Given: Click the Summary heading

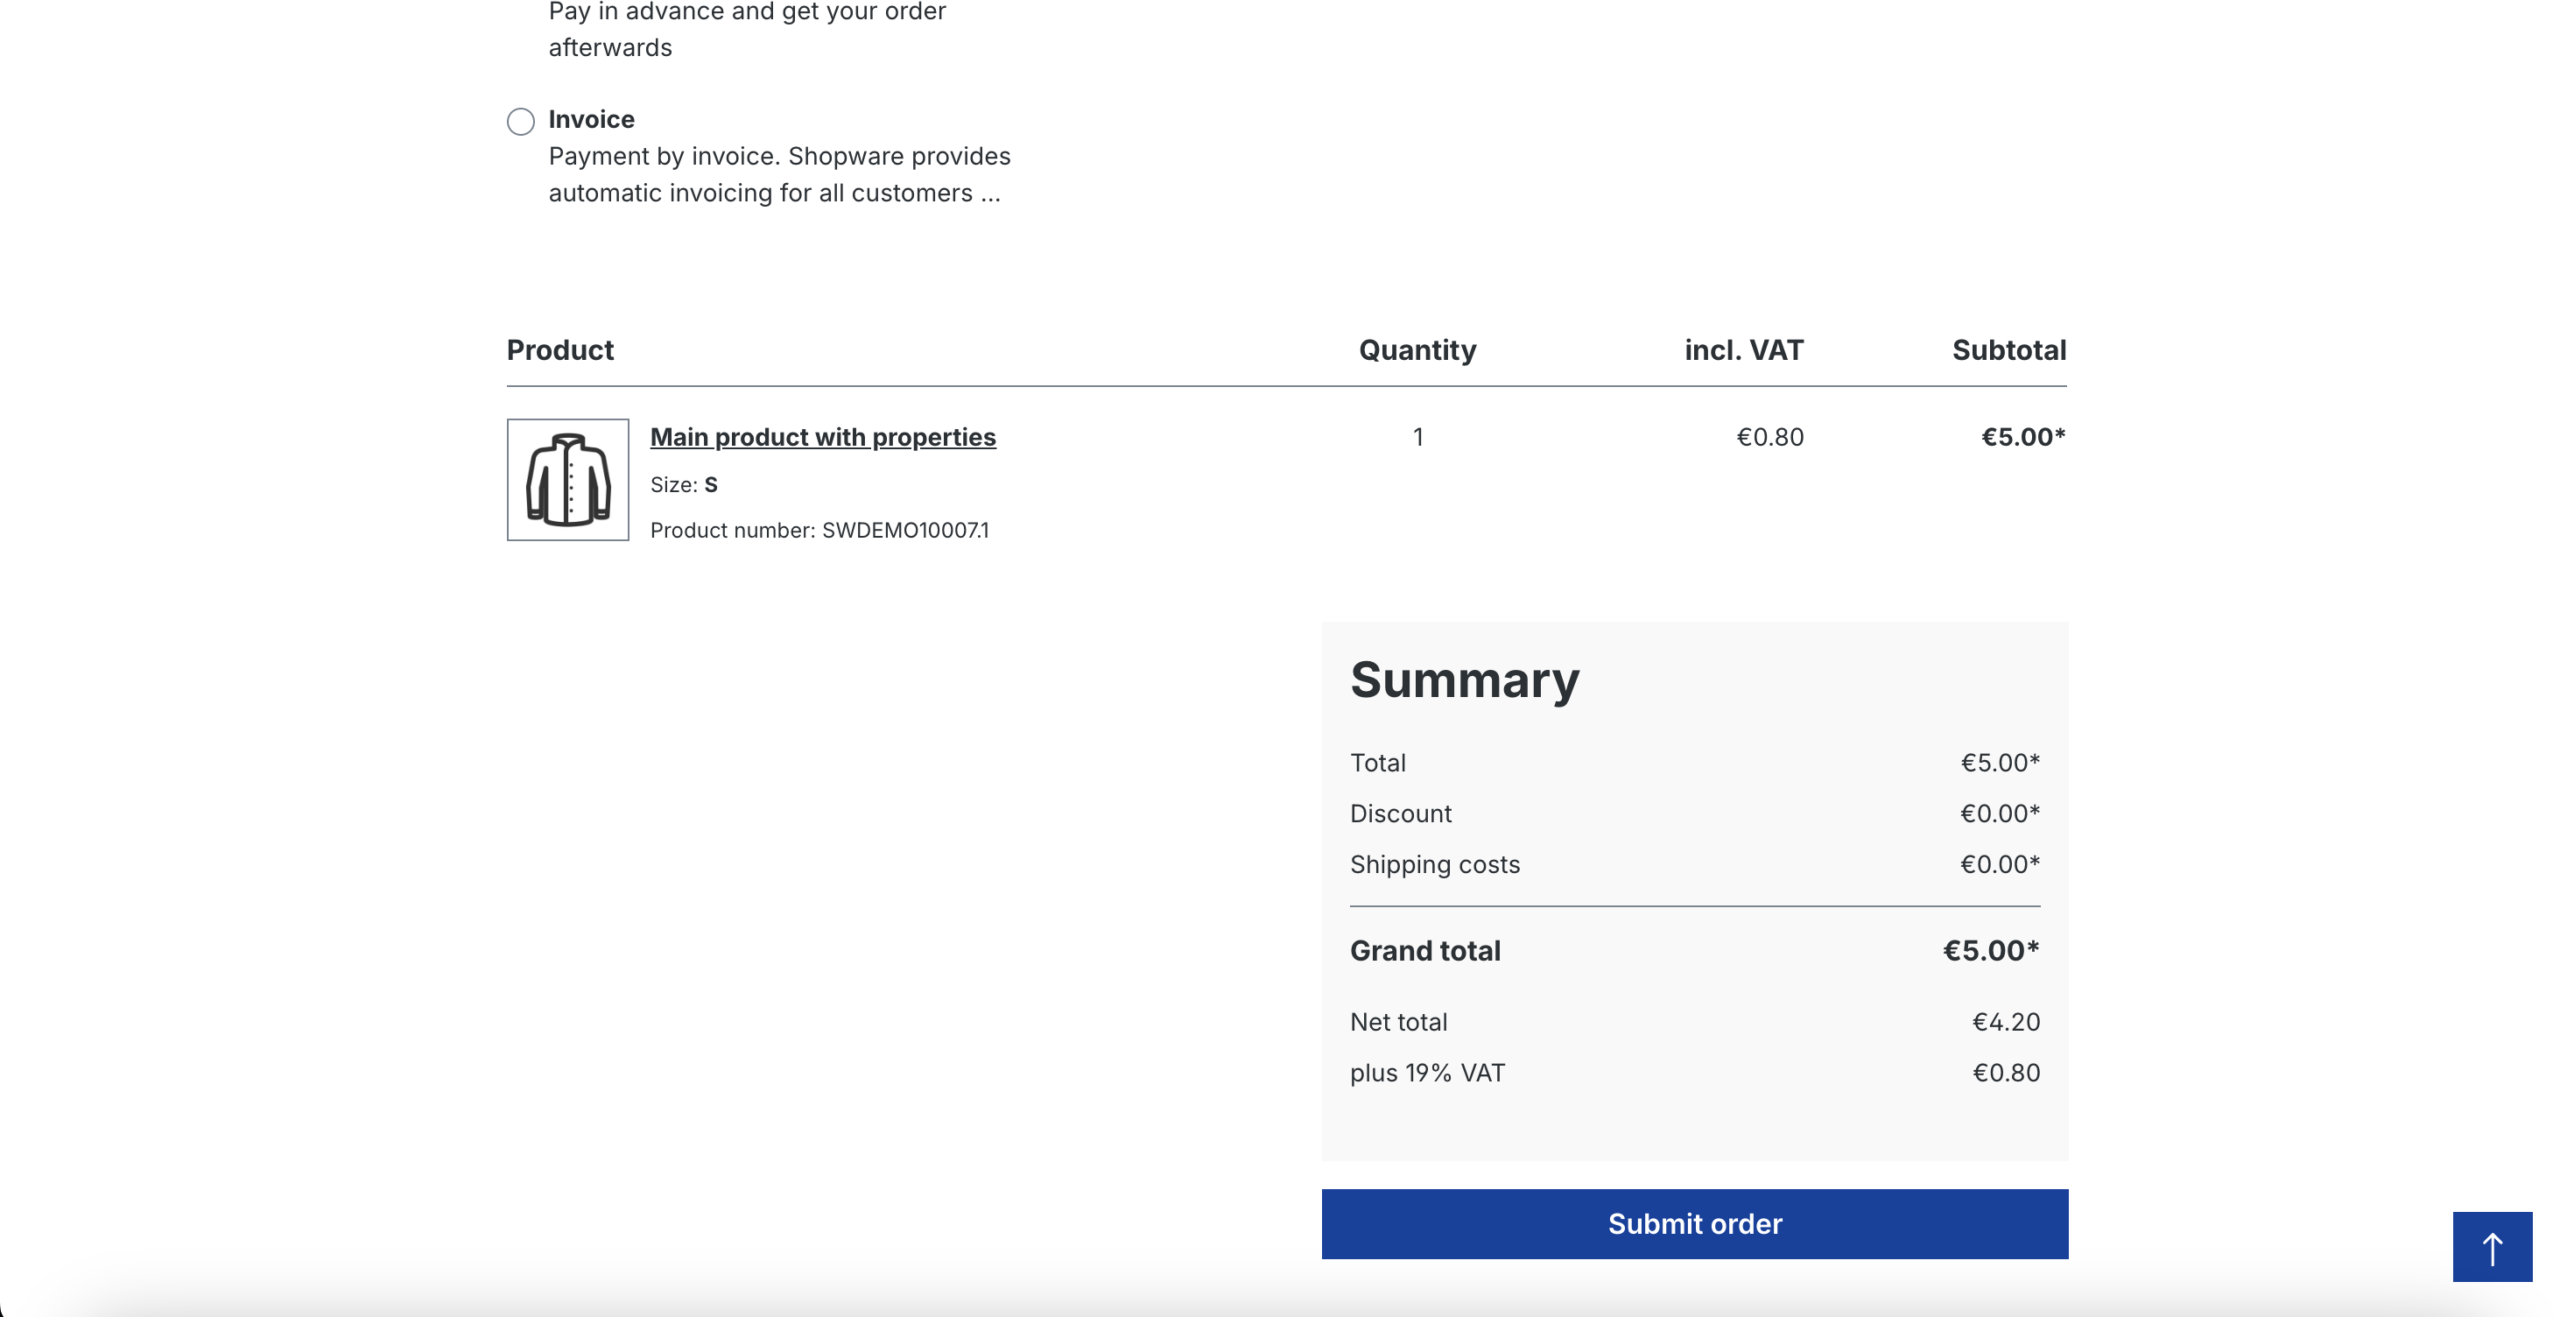Looking at the screenshot, I should coord(1464,680).
